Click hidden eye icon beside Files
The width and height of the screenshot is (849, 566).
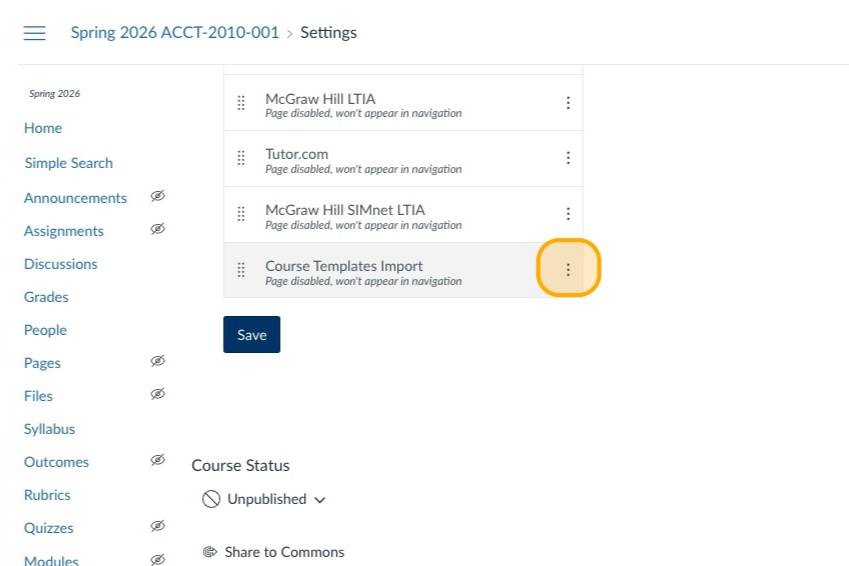point(157,395)
